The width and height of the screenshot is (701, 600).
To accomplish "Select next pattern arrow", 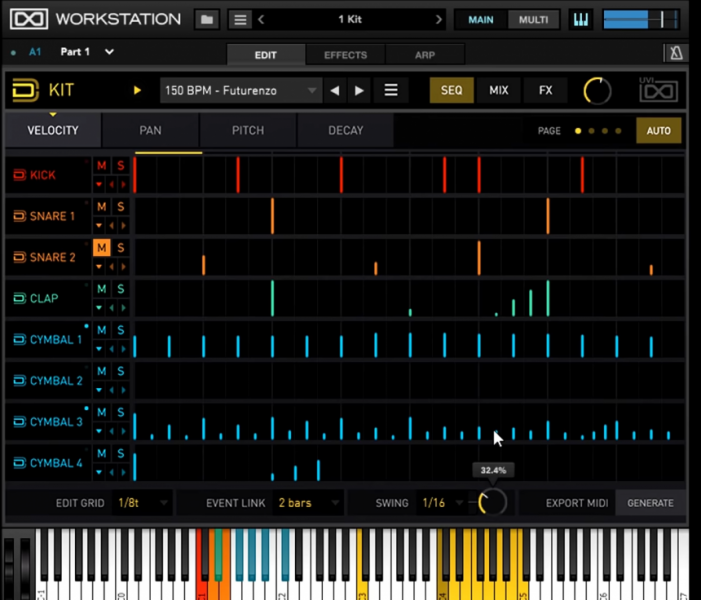I will coord(359,91).
